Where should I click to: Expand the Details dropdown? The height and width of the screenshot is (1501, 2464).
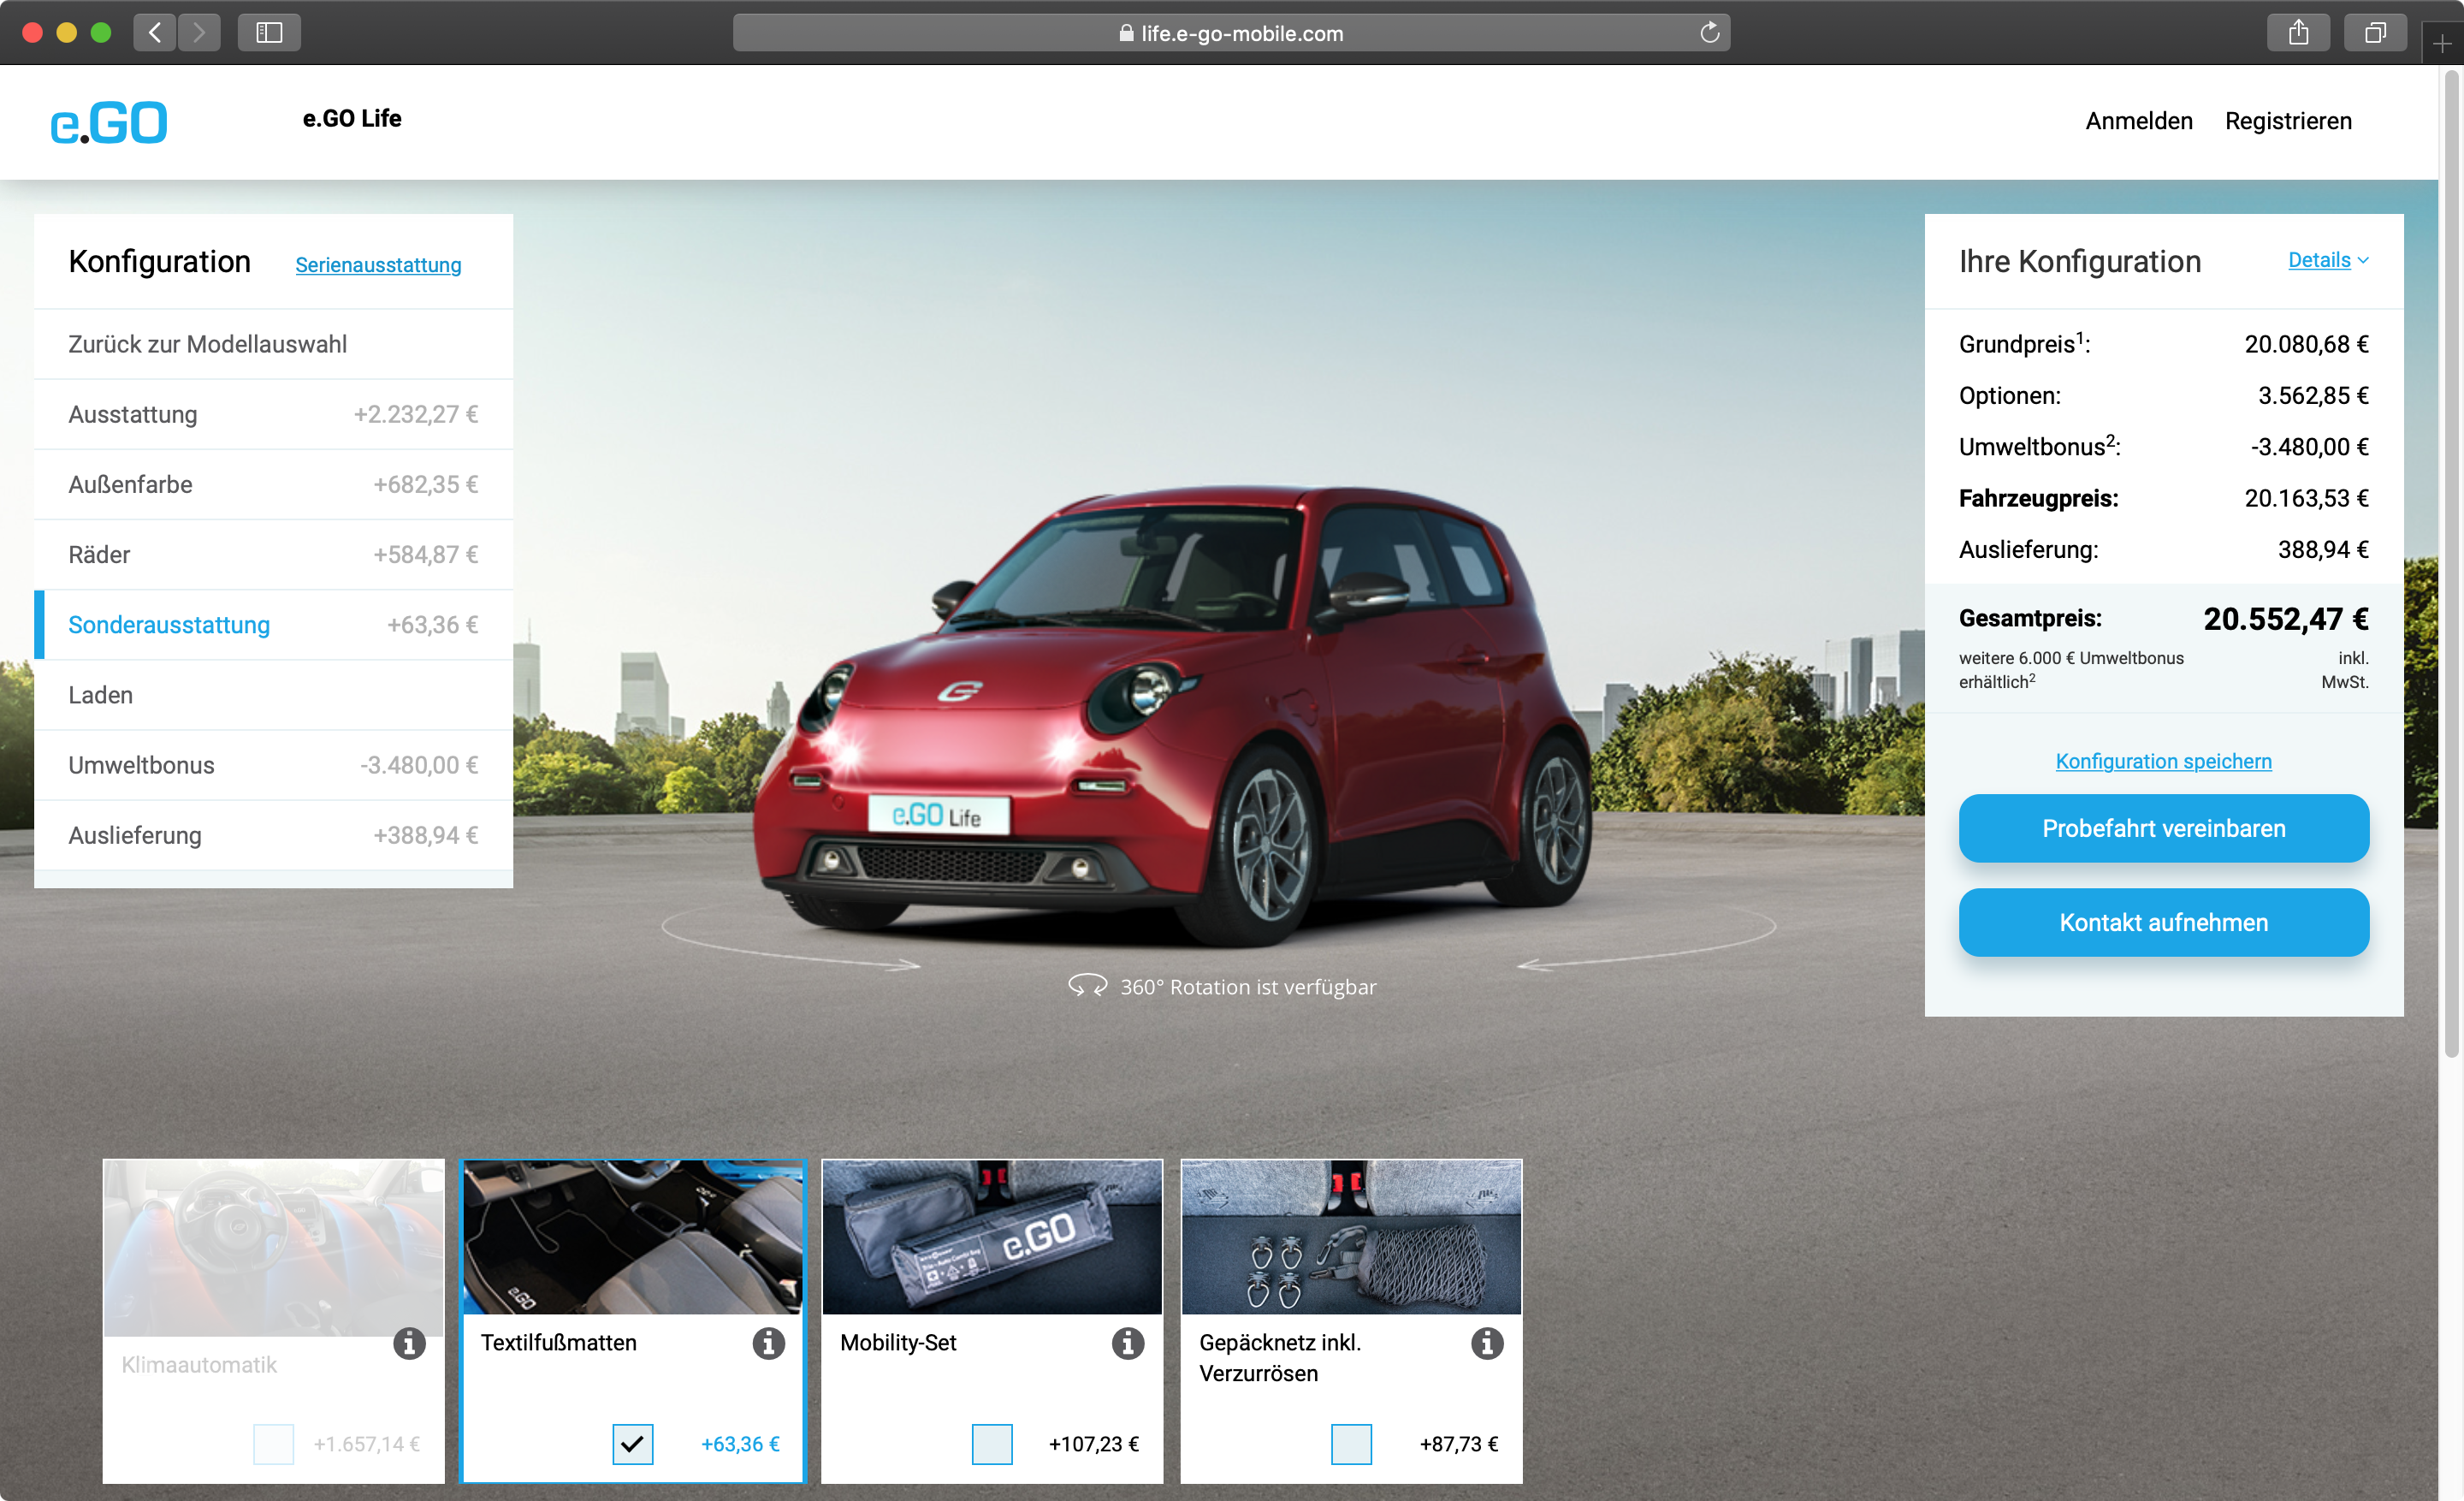[2327, 260]
